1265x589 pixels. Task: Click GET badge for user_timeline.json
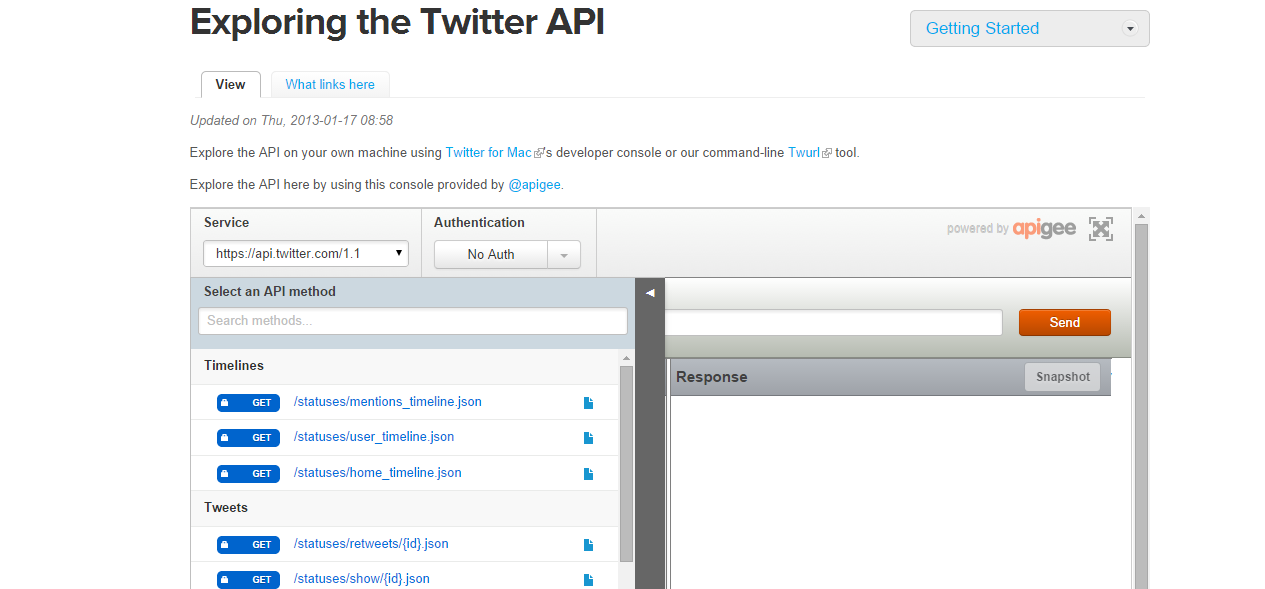click(x=248, y=438)
